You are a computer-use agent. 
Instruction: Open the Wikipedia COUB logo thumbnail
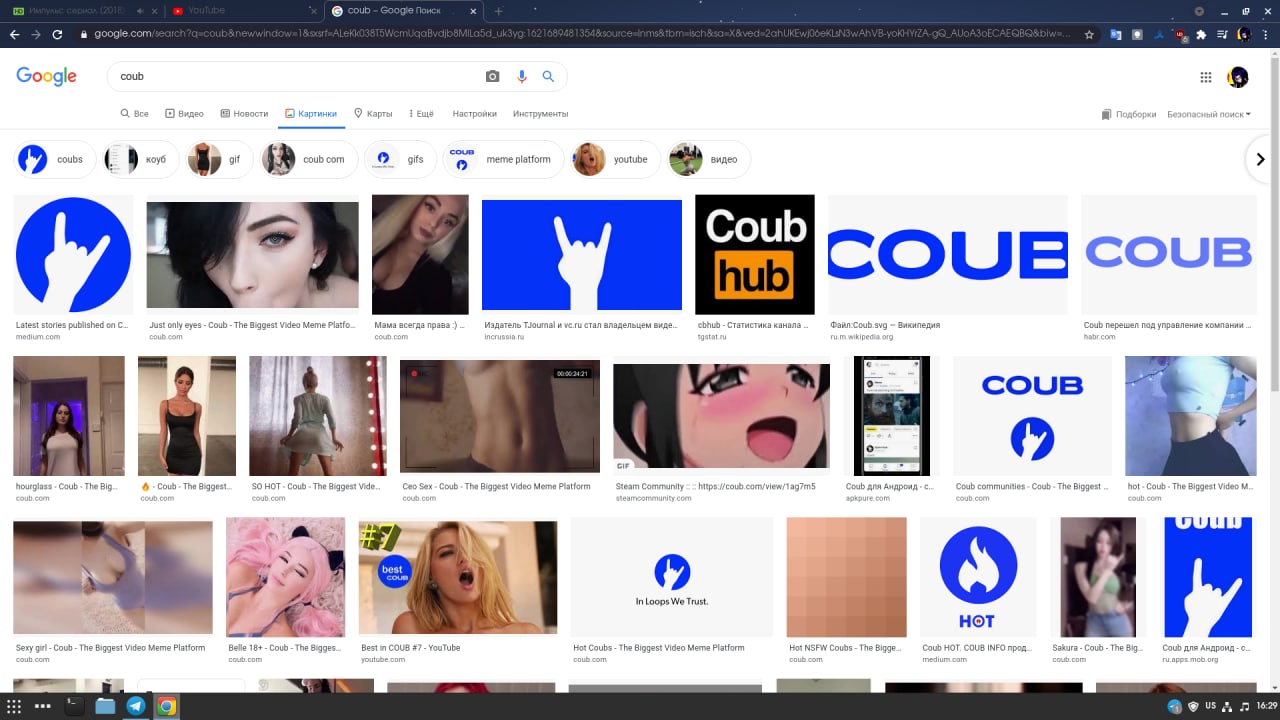[x=948, y=254]
